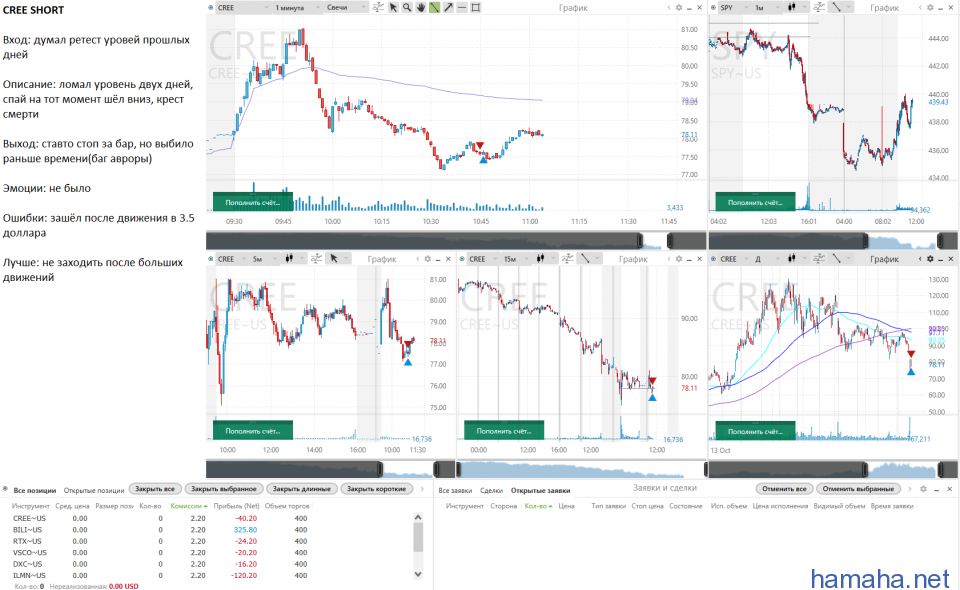
Task: Click link-window icon of the SPY chart
Action: pyautogui.click(x=714, y=7)
